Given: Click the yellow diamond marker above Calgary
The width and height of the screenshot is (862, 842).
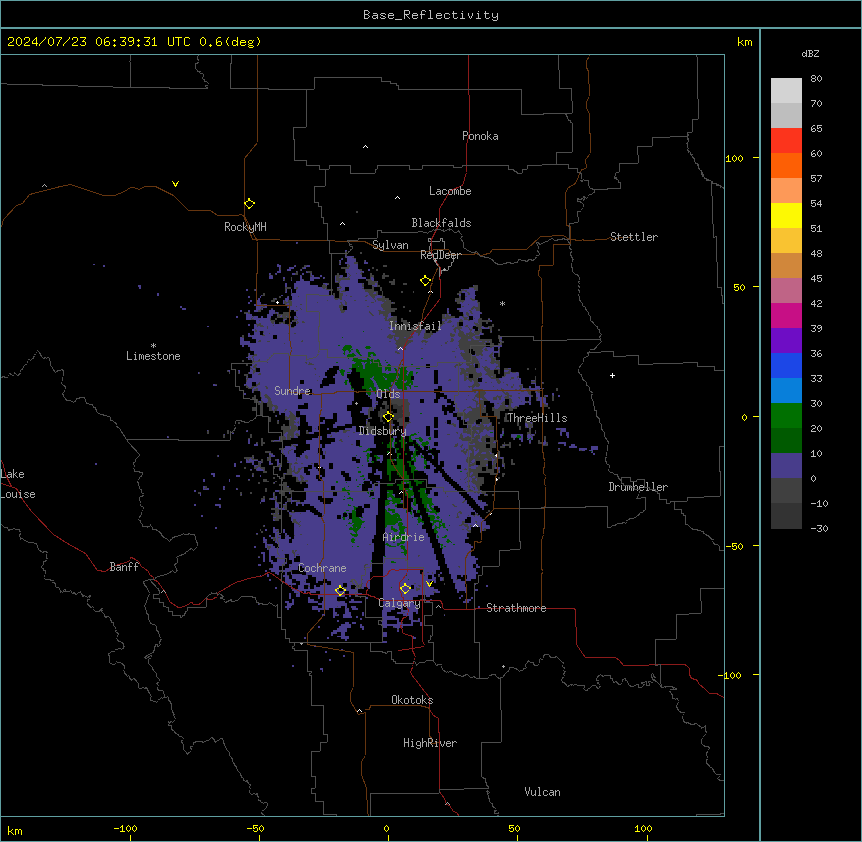Looking at the screenshot, I should [405, 589].
